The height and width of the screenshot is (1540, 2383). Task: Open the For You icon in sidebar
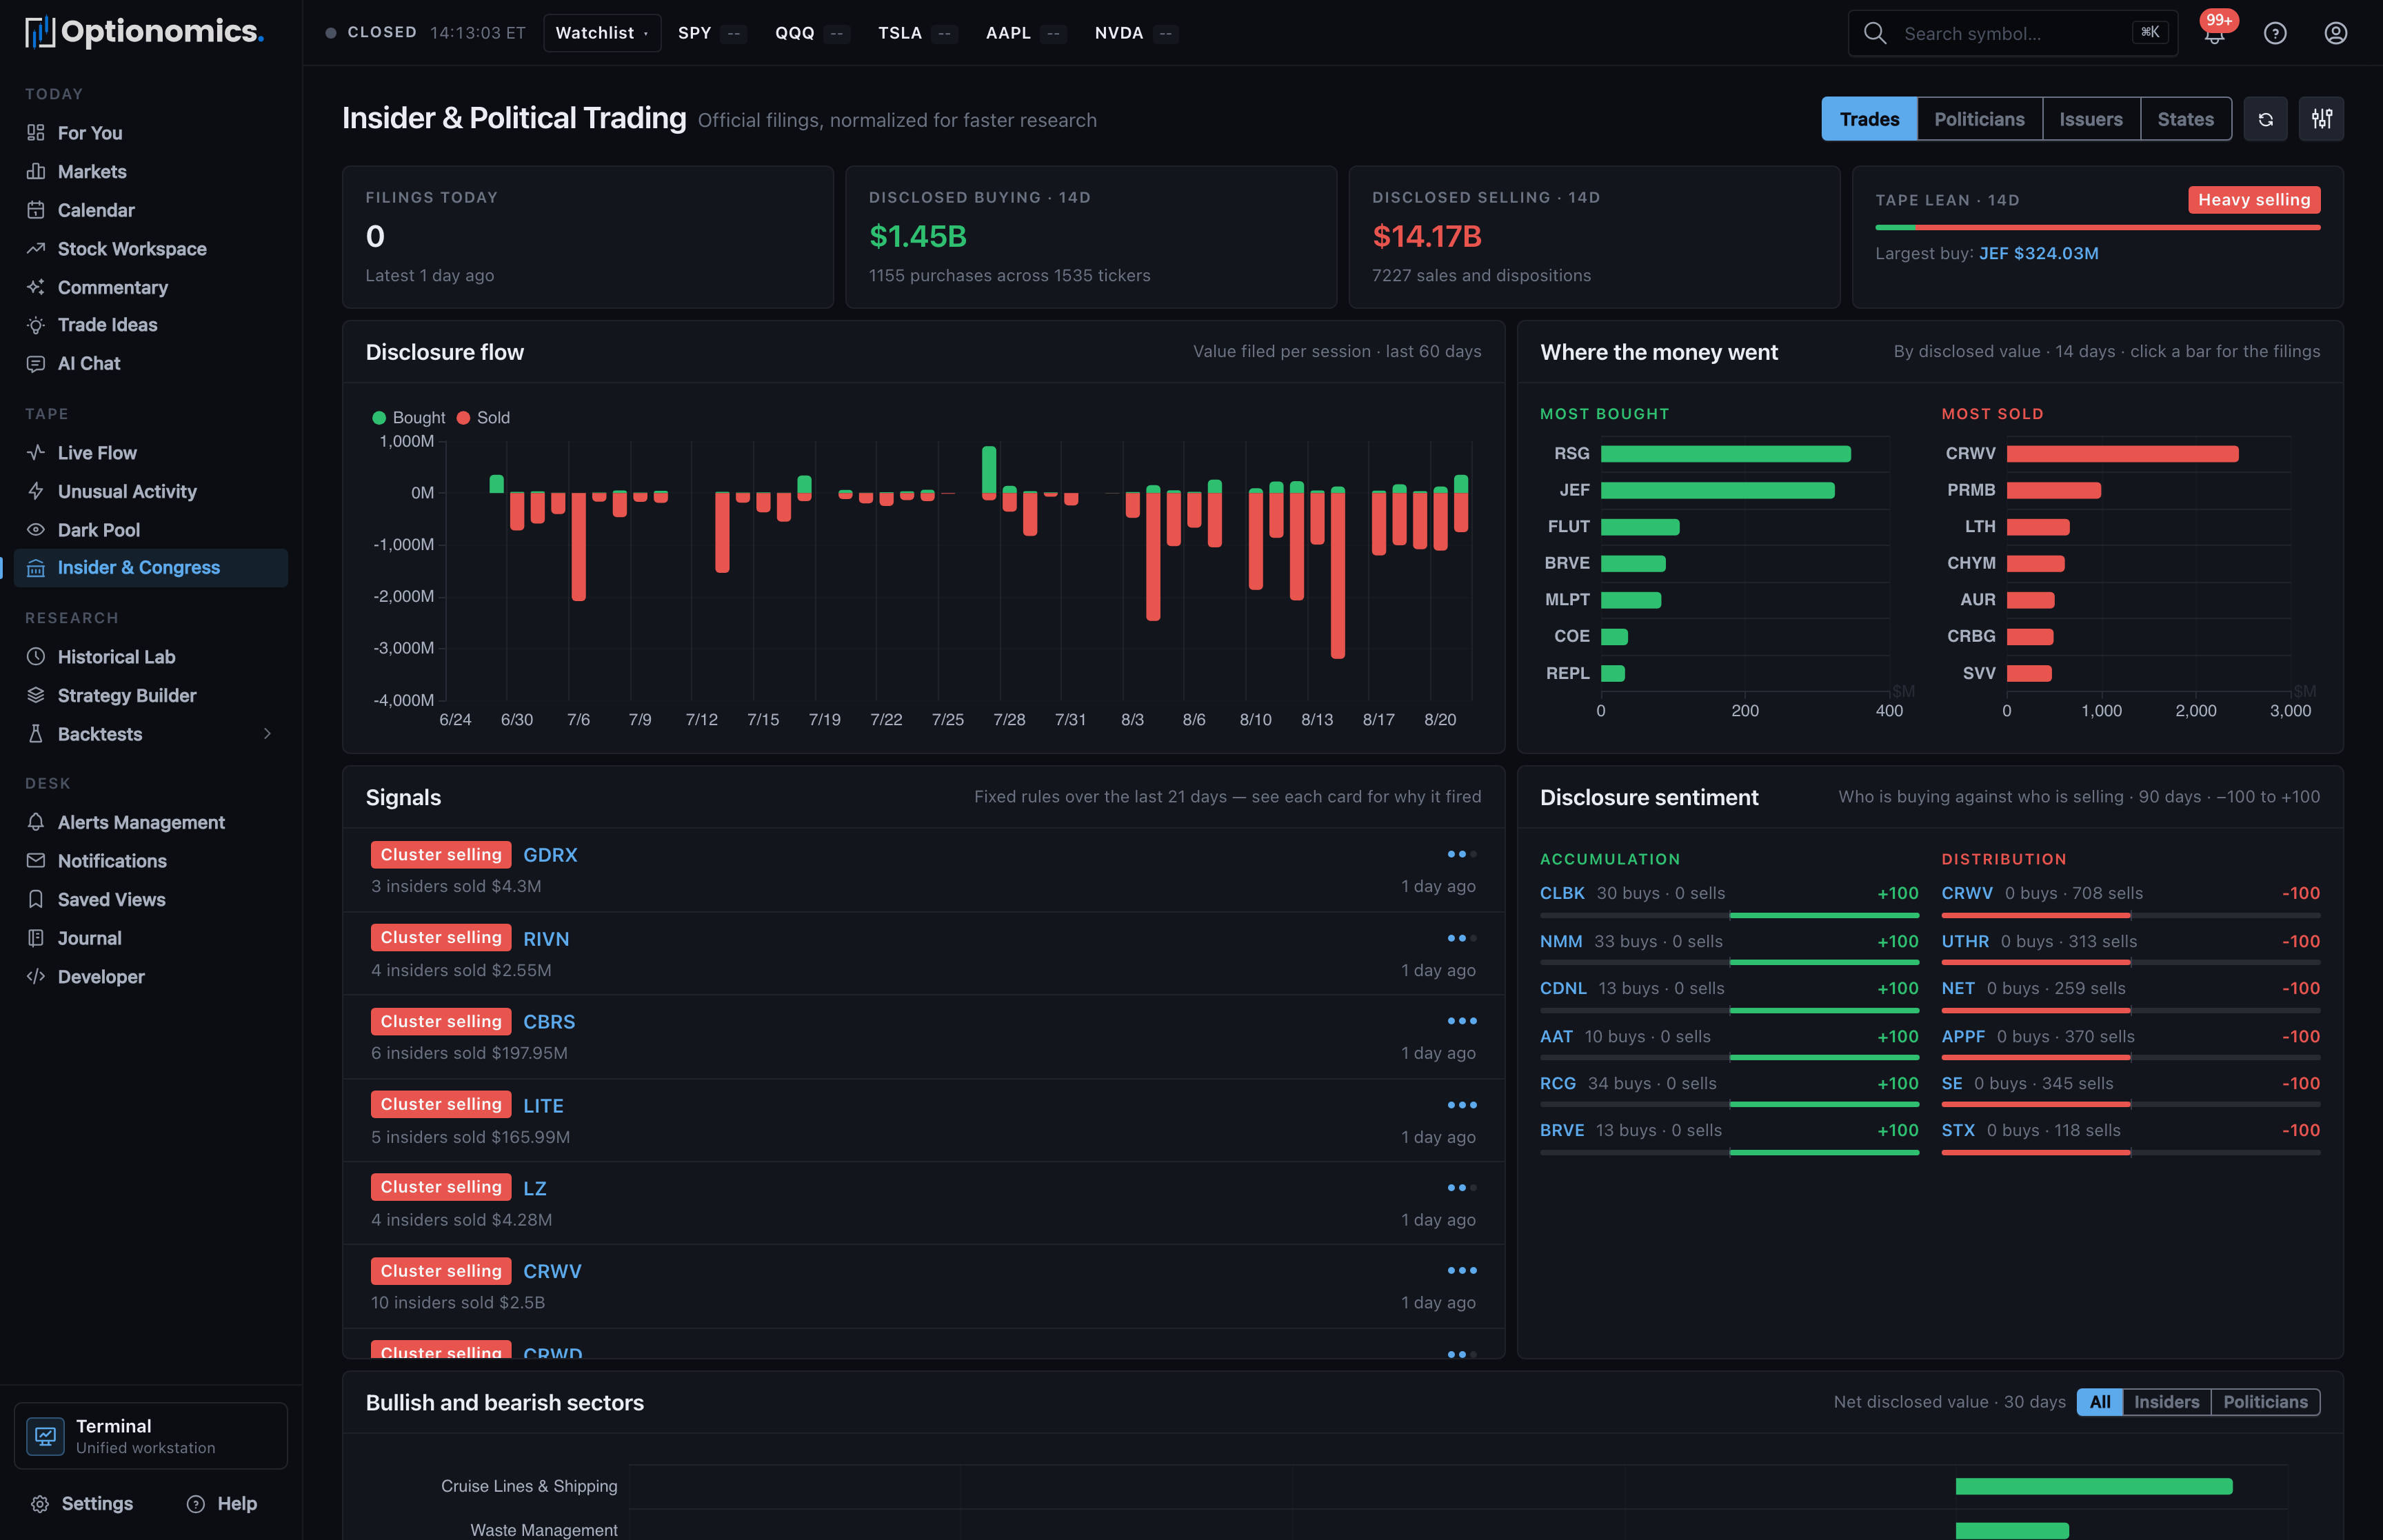[36, 133]
